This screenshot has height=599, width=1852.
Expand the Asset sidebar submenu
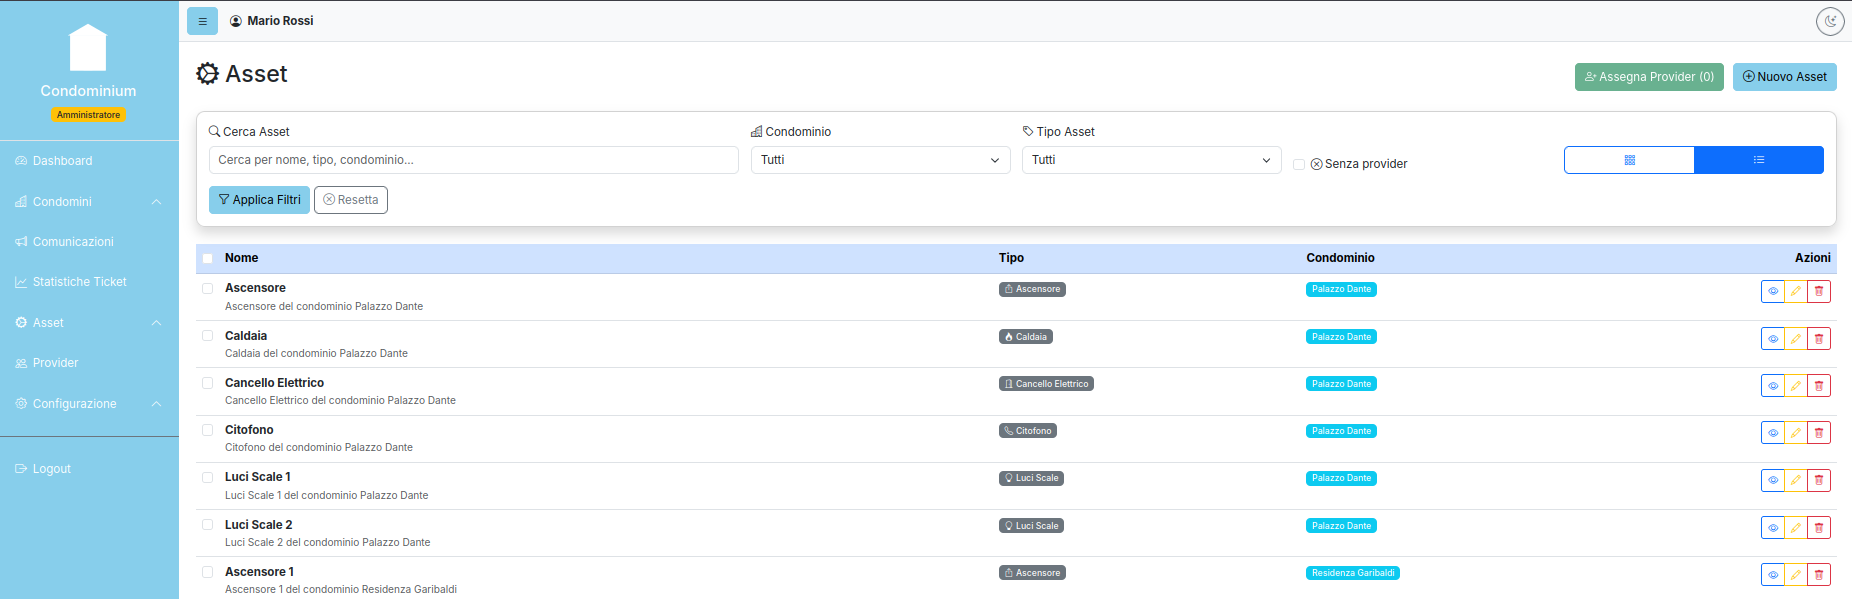click(89, 323)
